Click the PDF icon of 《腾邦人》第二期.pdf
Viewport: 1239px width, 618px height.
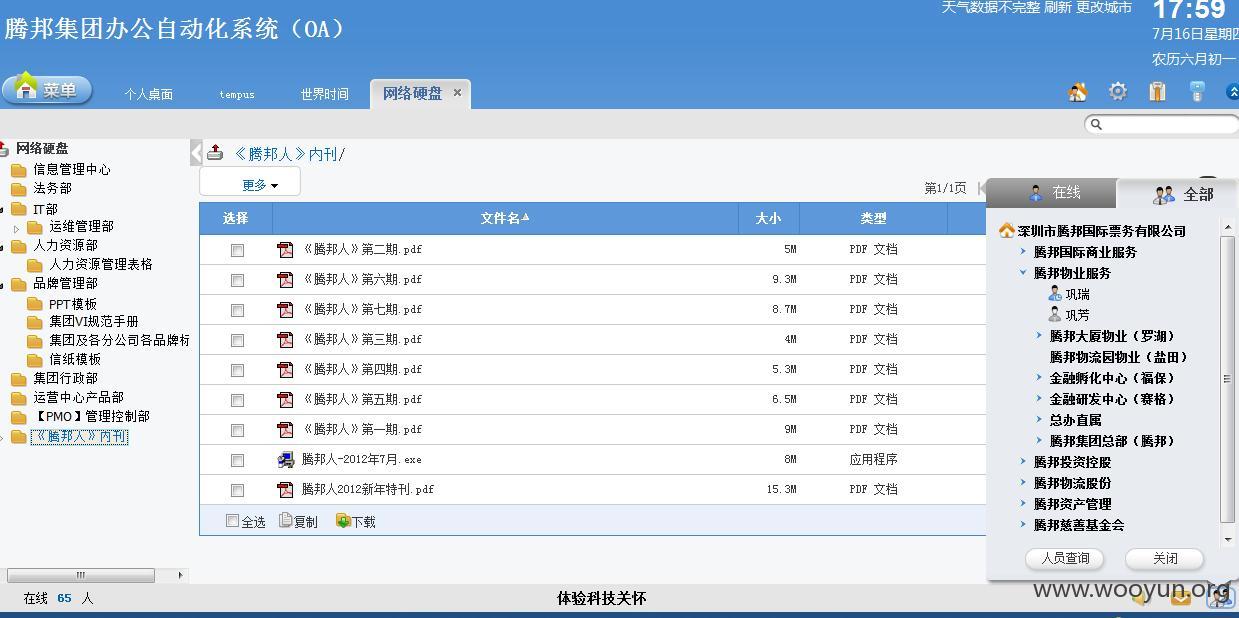[285, 250]
